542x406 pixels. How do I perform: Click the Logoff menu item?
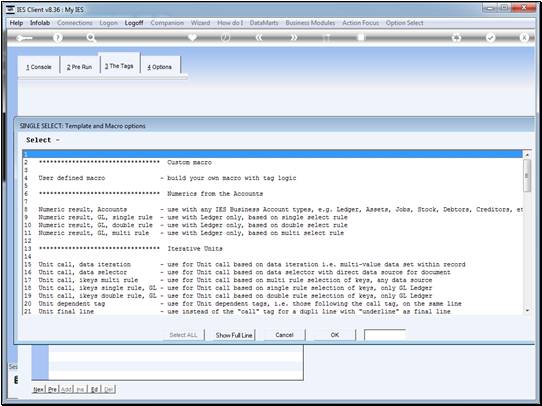point(134,23)
